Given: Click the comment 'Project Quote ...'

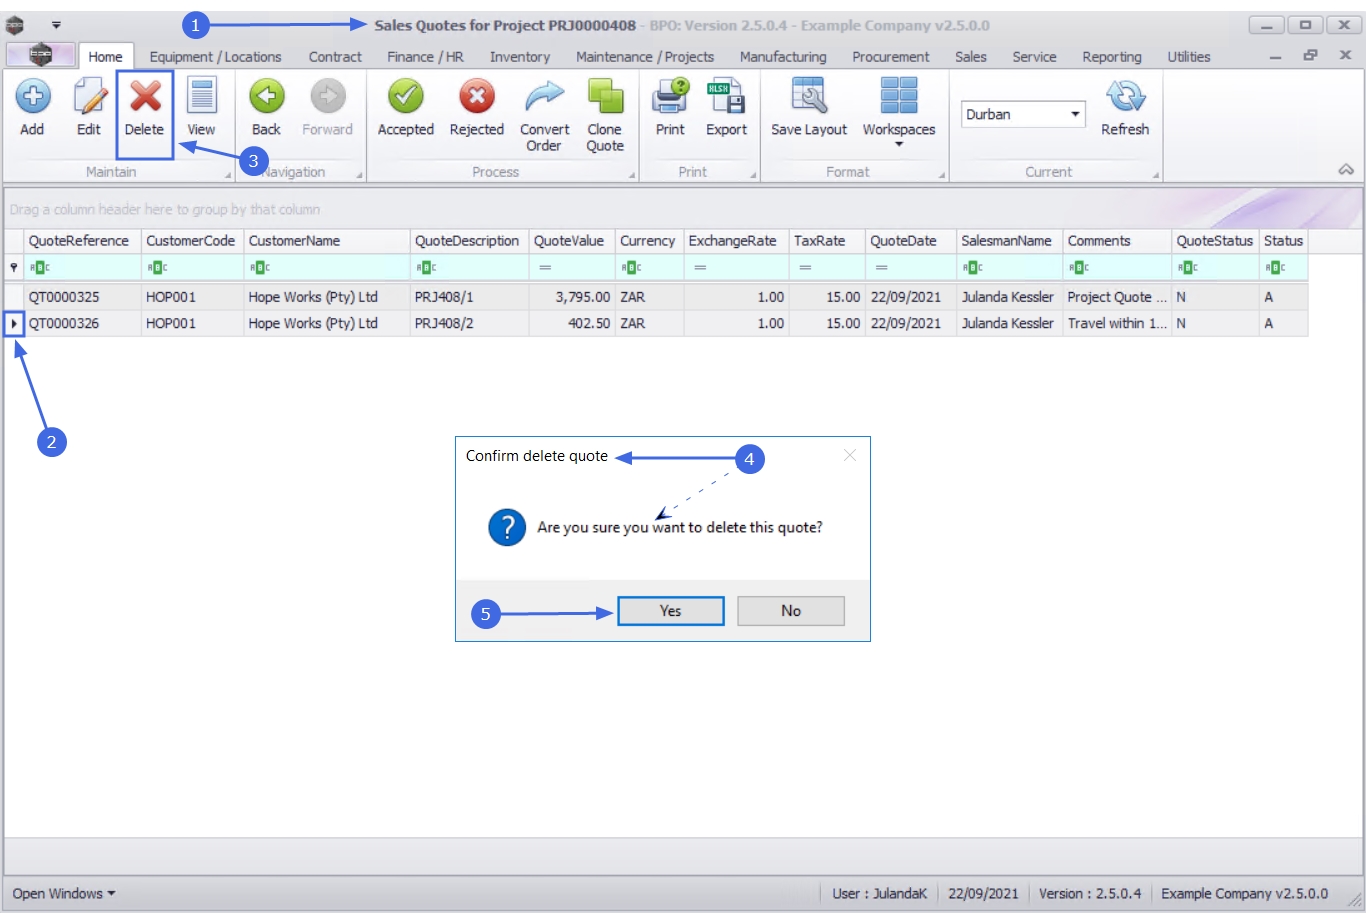Looking at the screenshot, I should 1117,297.
